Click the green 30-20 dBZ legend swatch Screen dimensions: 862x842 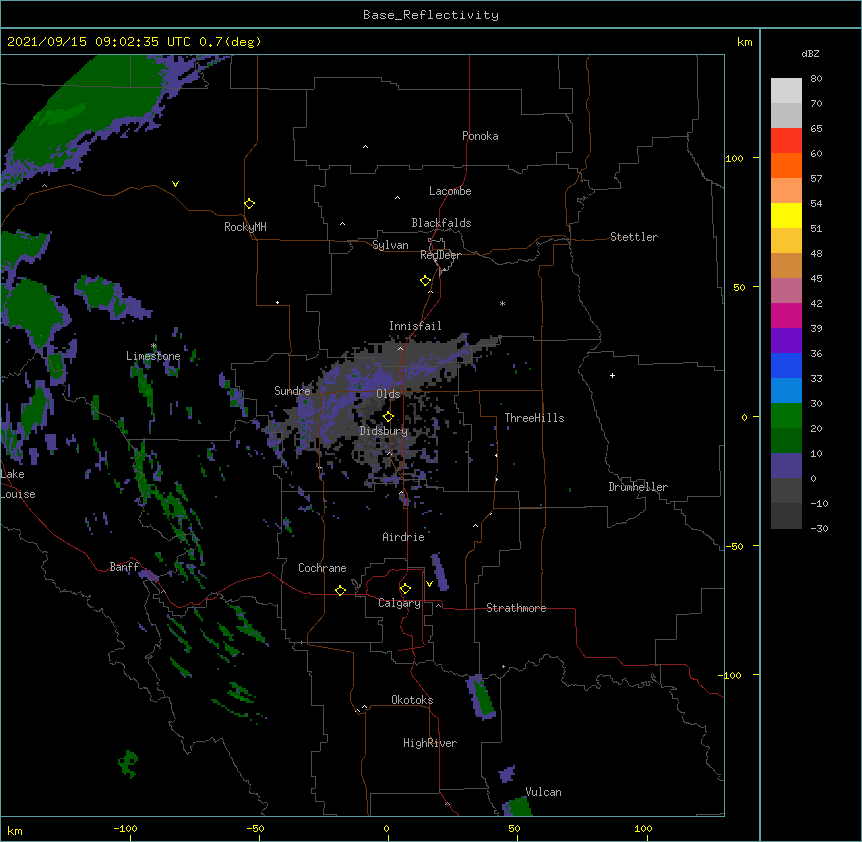pos(786,416)
